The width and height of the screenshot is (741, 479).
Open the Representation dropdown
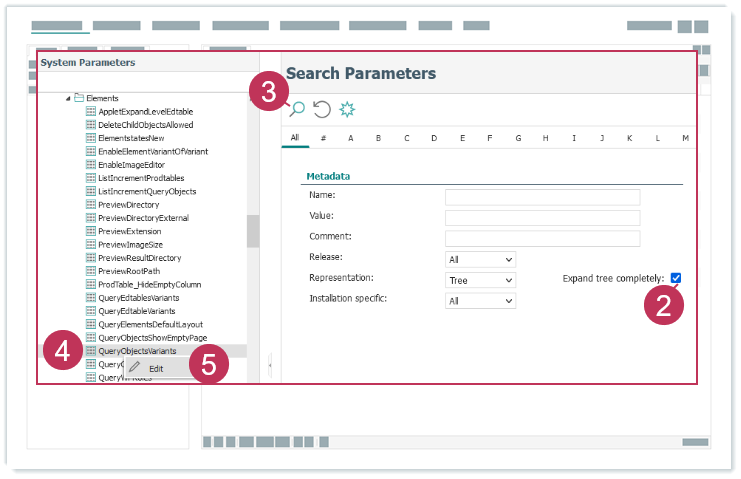click(x=480, y=281)
